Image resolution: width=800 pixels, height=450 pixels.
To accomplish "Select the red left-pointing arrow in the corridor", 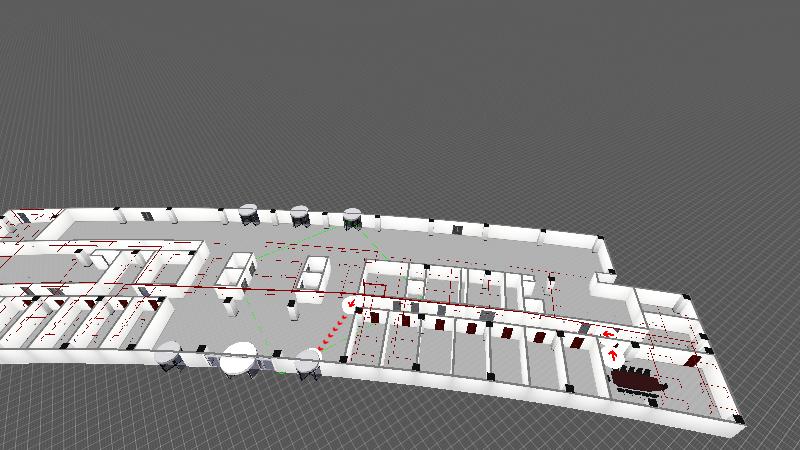I will tap(607, 334).
